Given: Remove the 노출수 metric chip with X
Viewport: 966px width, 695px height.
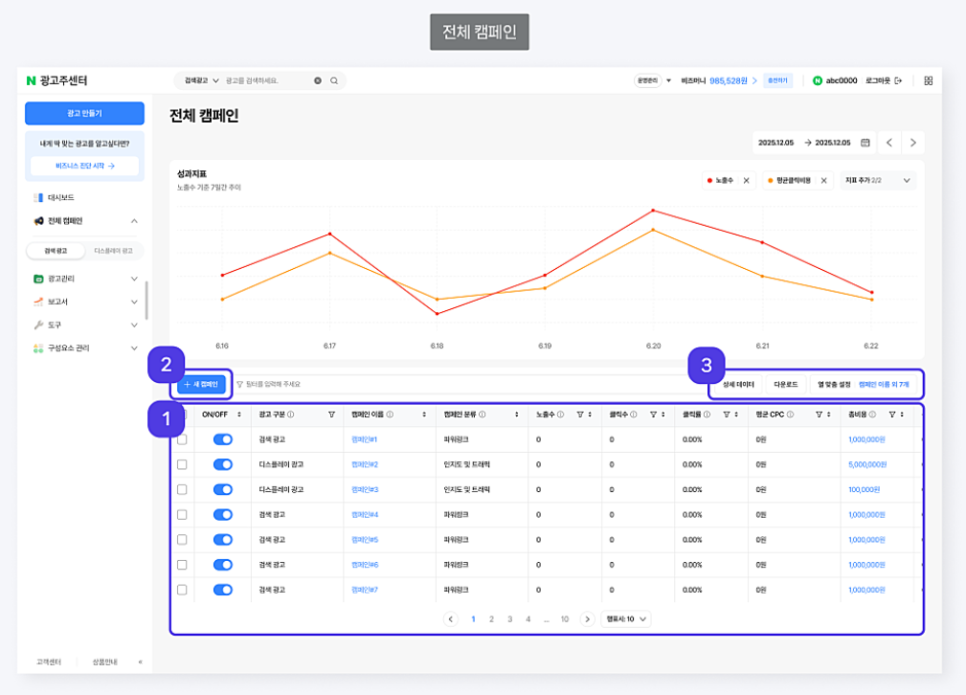Looking at the screenshot, I should tap(747, 181).
